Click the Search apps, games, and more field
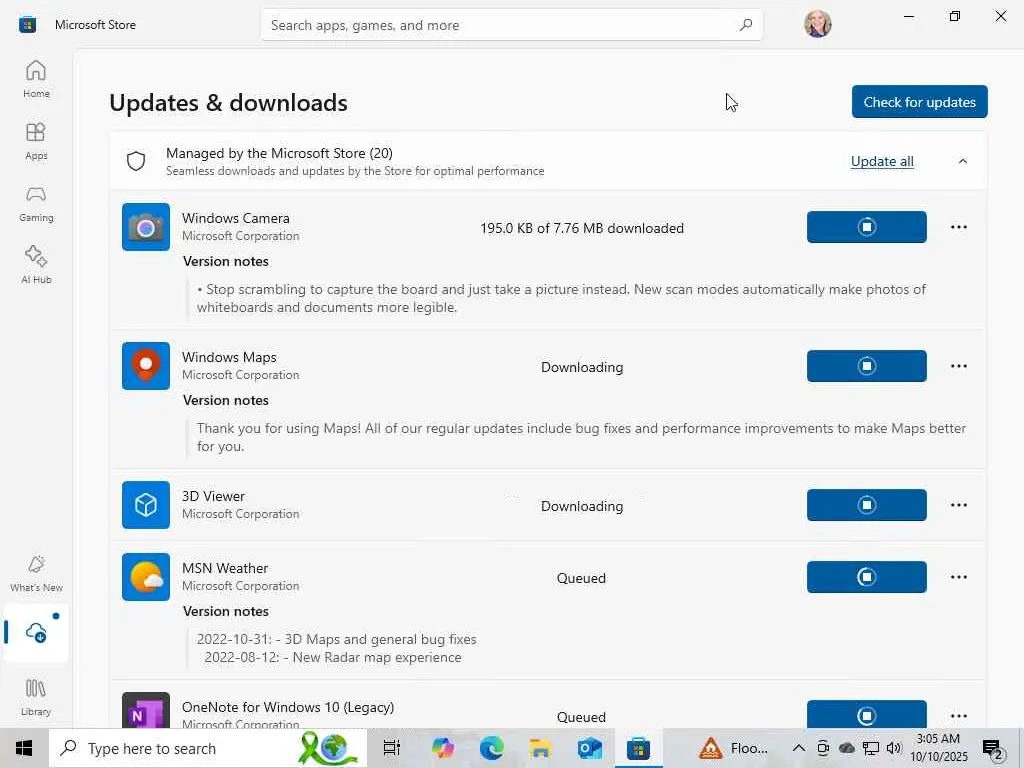Image resolution: width=1024 pixels, height=768 pixels. coord(511,25)
